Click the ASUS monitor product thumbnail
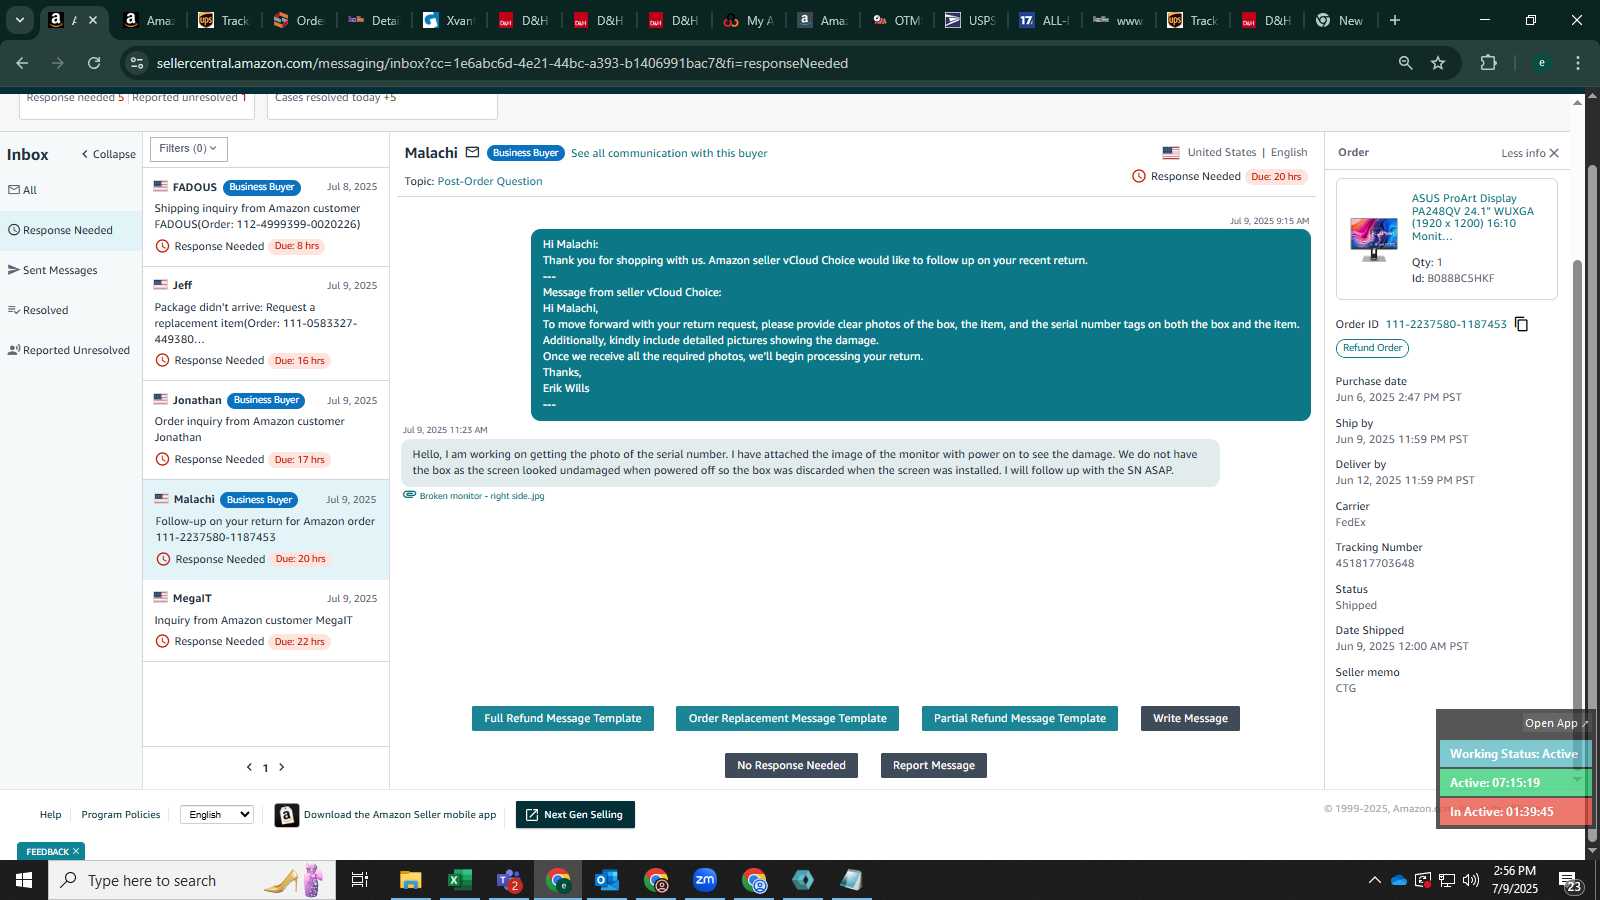Image resolution: width=1600 pixels, height=900 pixels. click(1373, 239)
